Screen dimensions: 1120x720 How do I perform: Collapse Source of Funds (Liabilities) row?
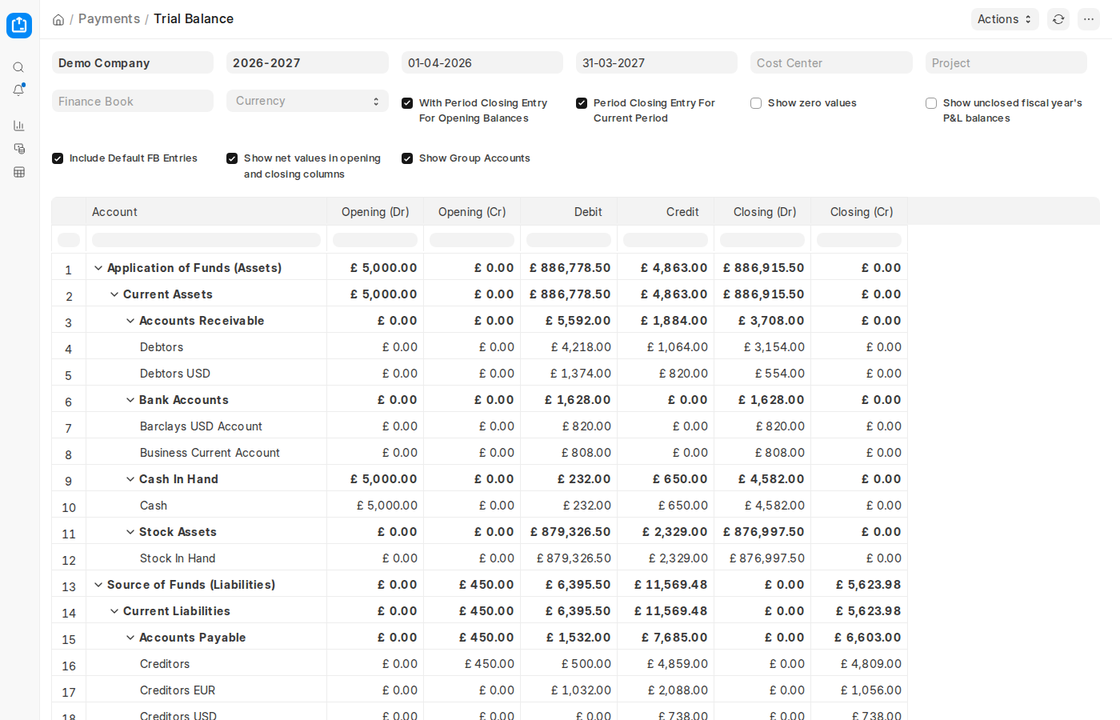[x=99, y=585]
